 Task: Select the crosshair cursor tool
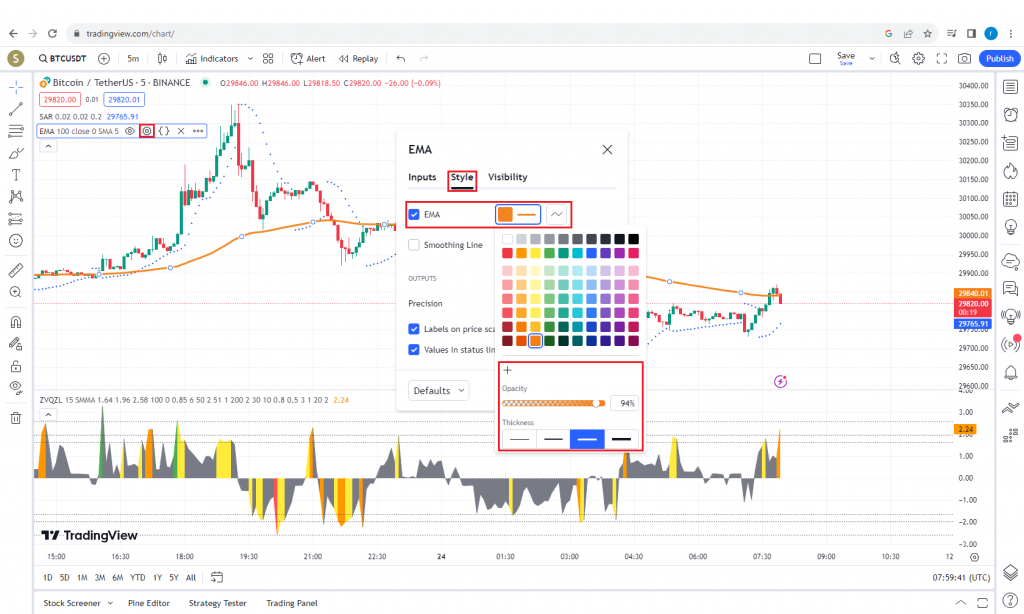coord(16,87)
